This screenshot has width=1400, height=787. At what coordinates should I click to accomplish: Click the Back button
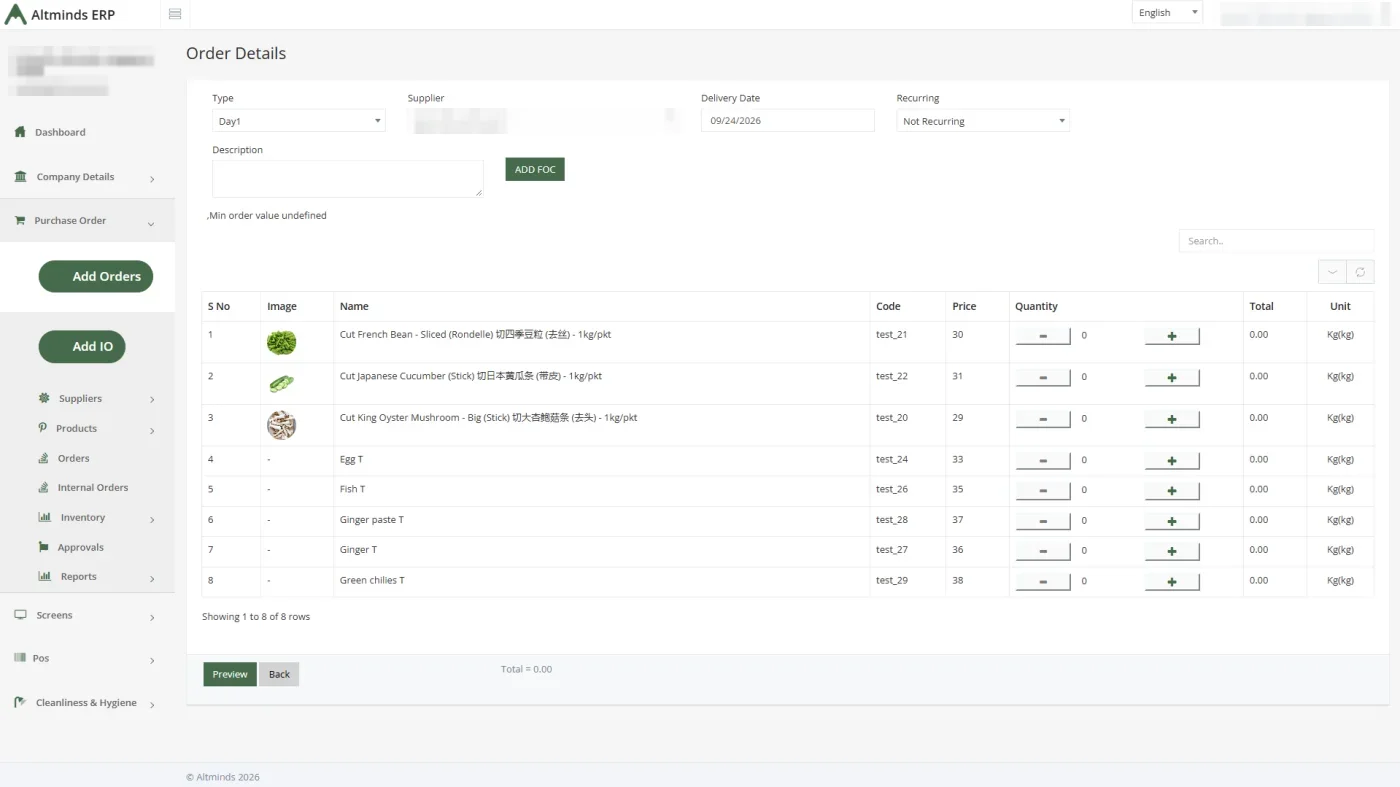coord(279,674)
